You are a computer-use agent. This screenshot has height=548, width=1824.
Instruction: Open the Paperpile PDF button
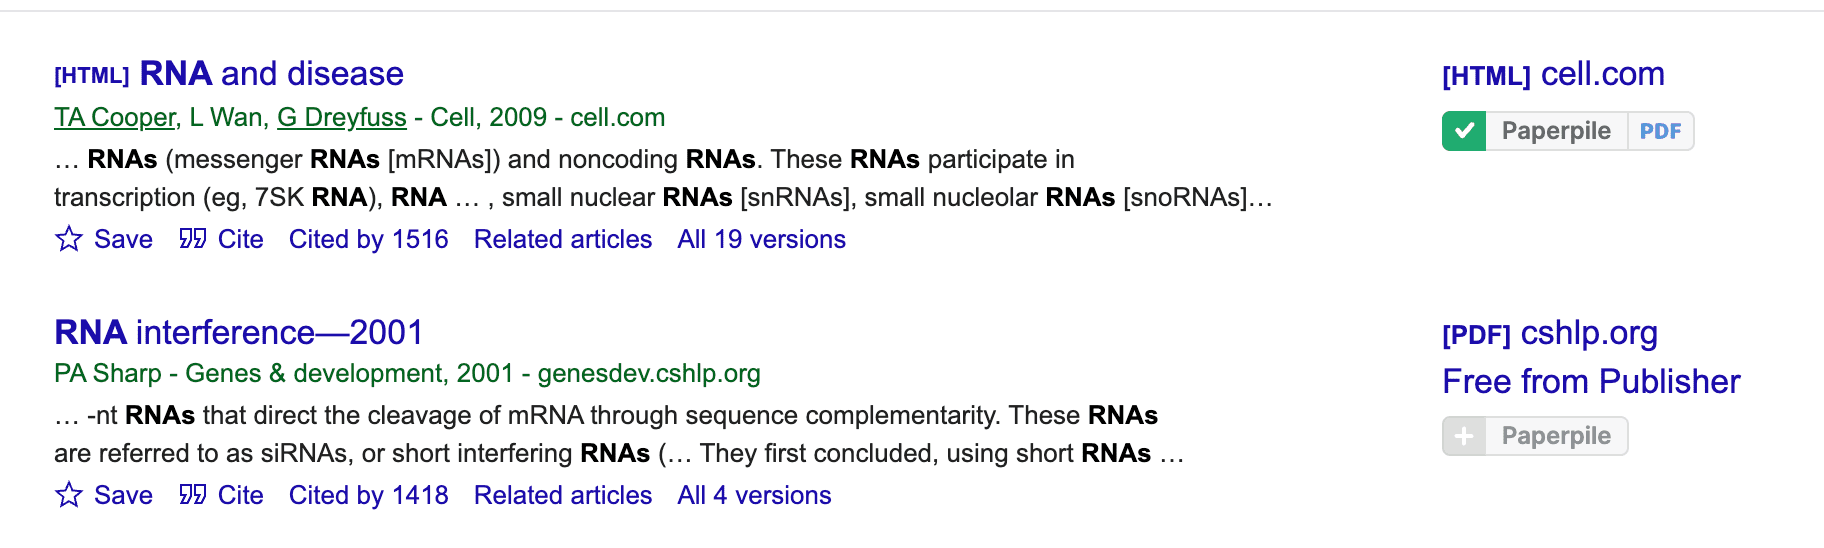pos(1660,131)
